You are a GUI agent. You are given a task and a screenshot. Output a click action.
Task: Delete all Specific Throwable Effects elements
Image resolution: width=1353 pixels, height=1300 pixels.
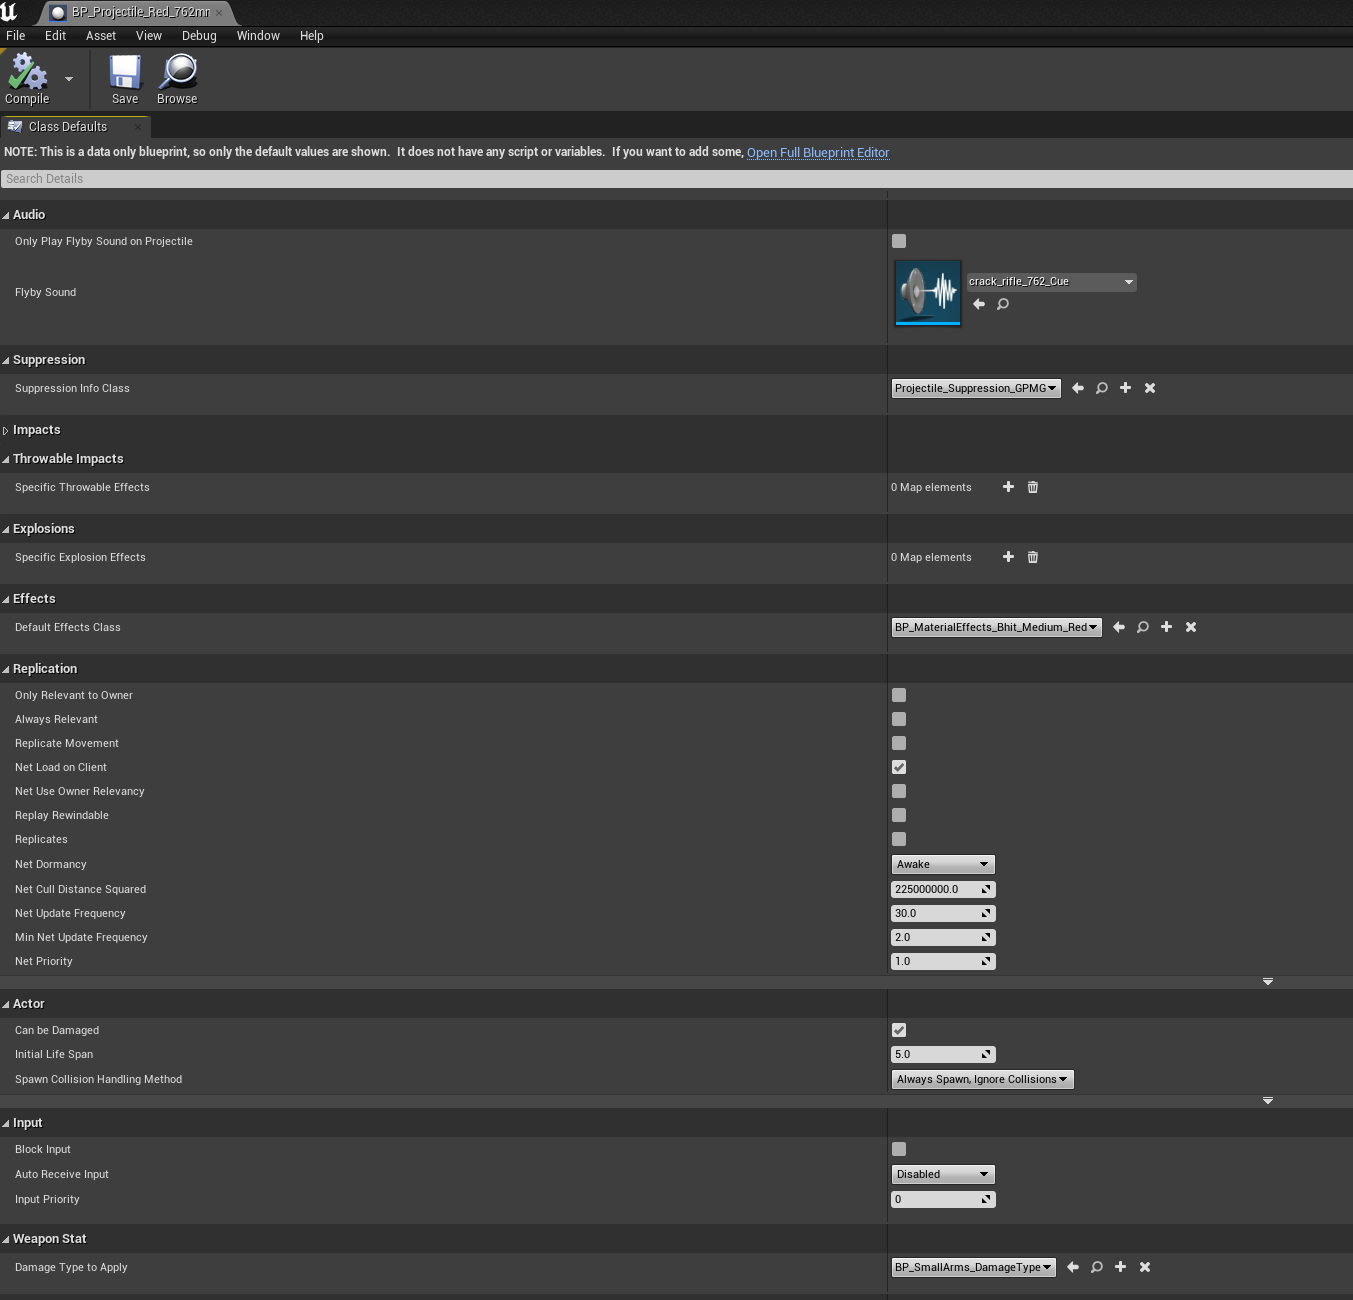1033,487
